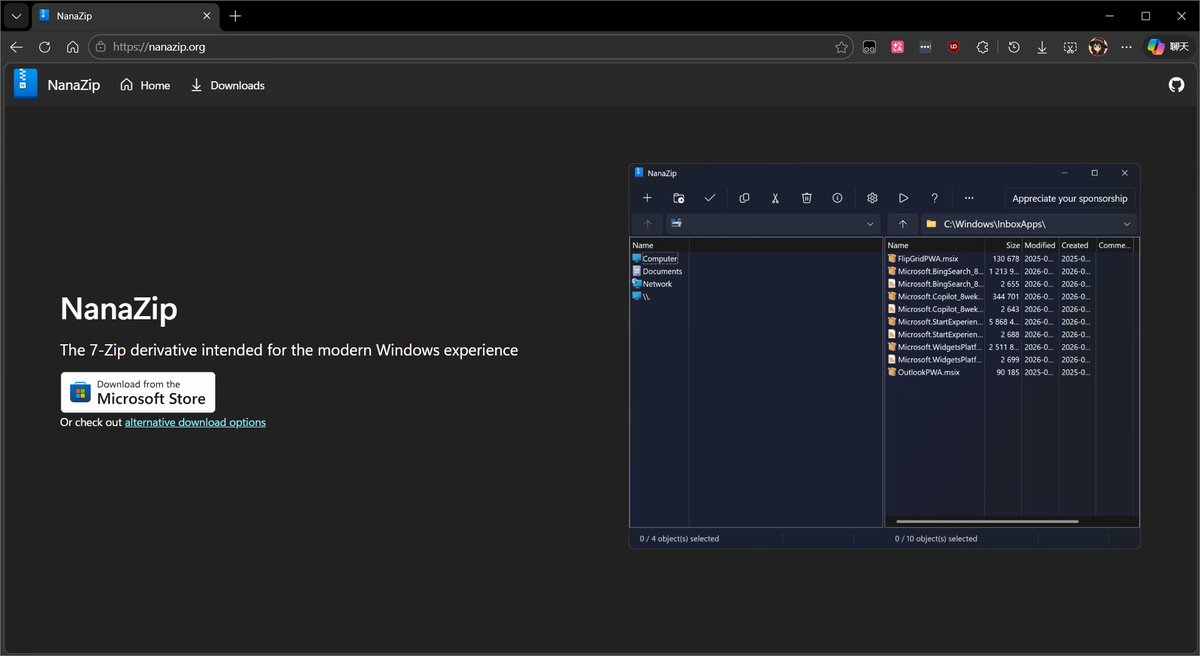Open the More ellipsis menu in the NanaZip toolbar
The width and height of the screenshot is (1200, 656).
[x=969, y=198]
